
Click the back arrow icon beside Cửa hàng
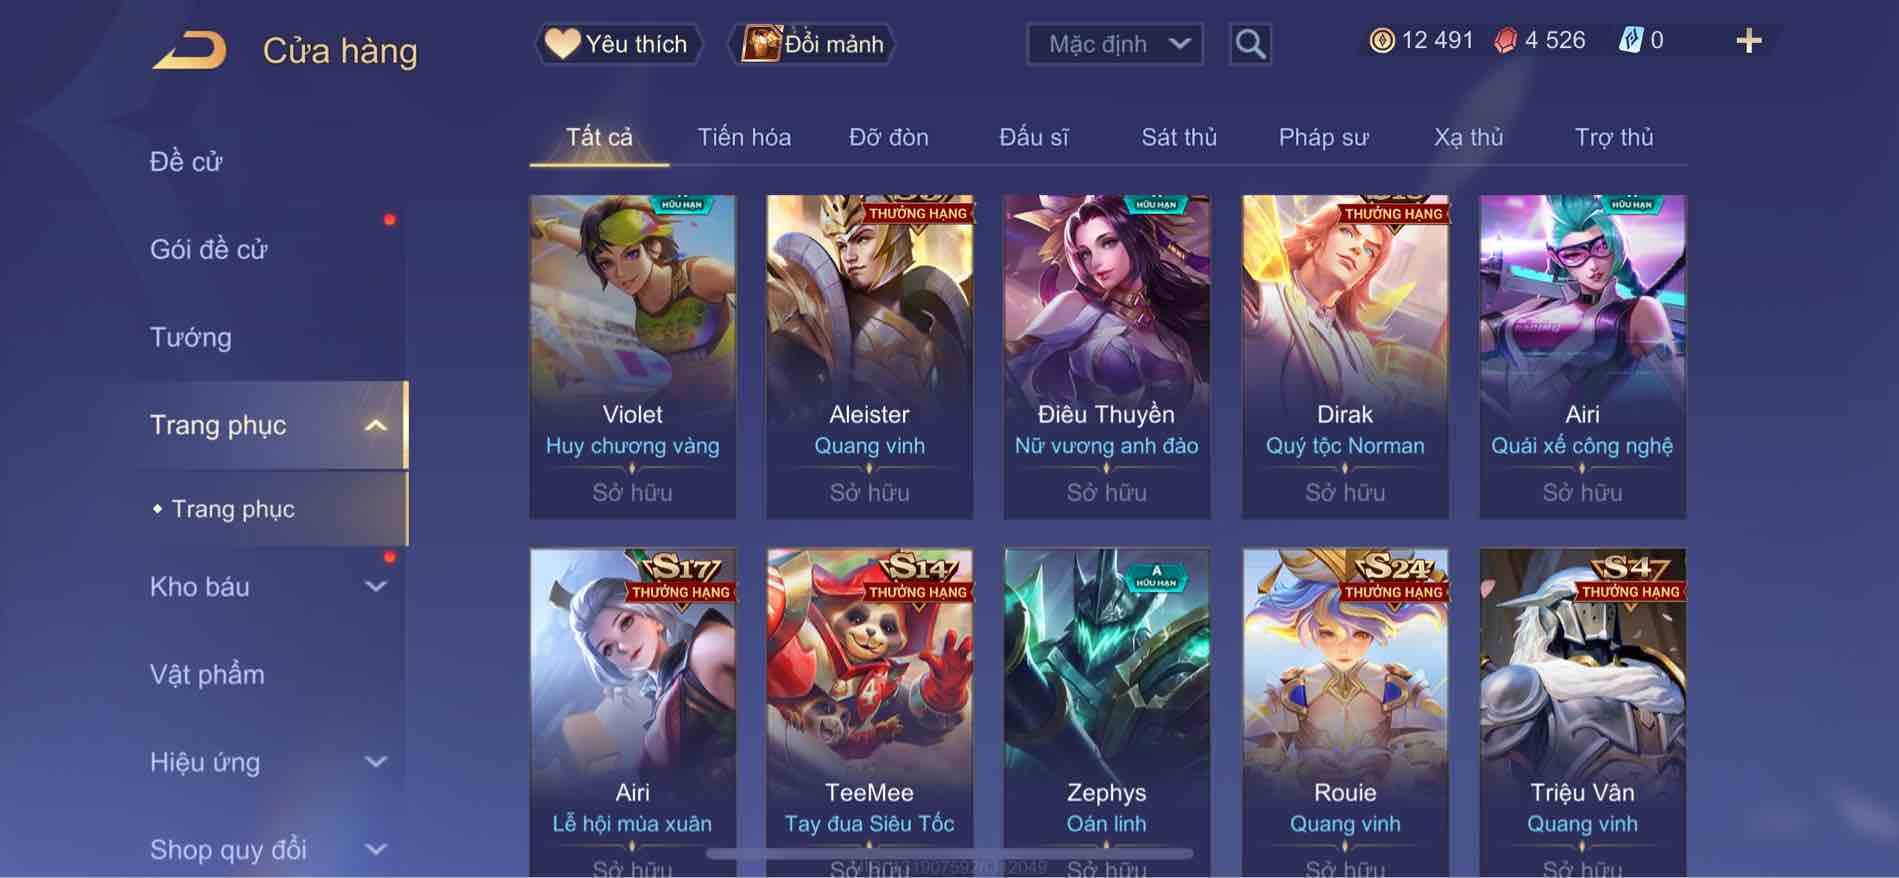coord(189,50)
